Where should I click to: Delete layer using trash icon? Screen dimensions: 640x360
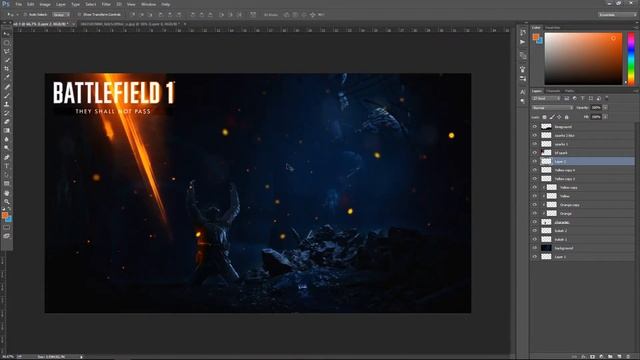click(x=629, y=357)
